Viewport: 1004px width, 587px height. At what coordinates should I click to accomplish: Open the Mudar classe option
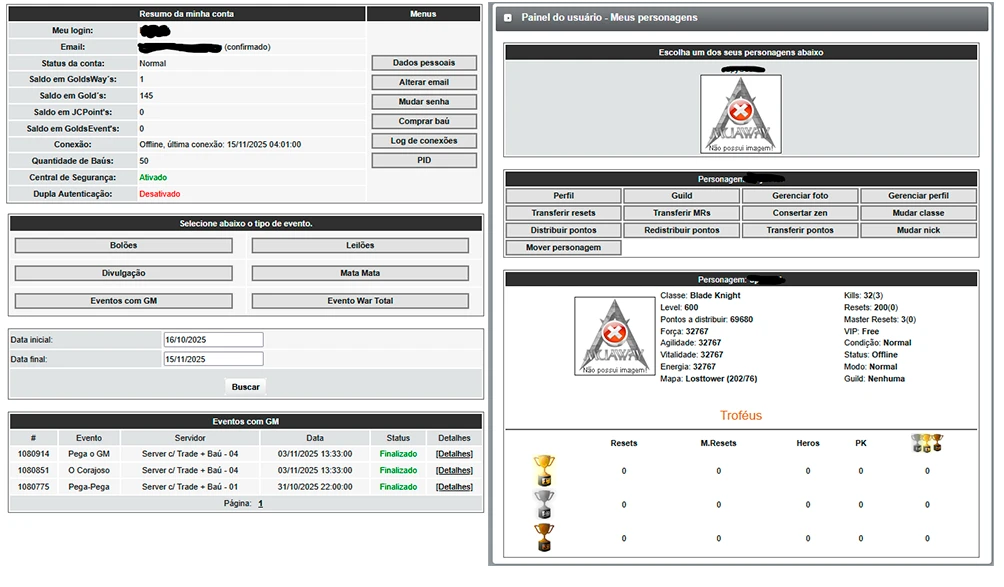pos(919,213)
